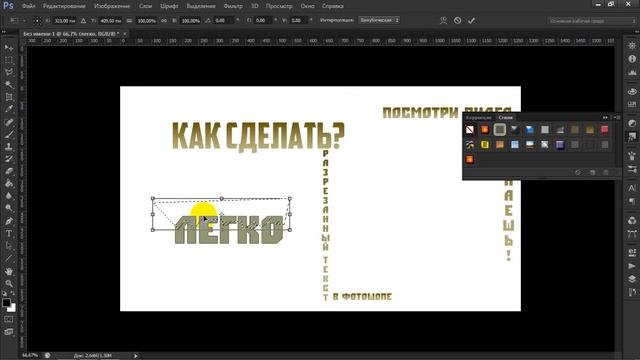The height and width of the screenshot is (360, 640).
Task: Select the Move tool
Action: tap(9, 48)
